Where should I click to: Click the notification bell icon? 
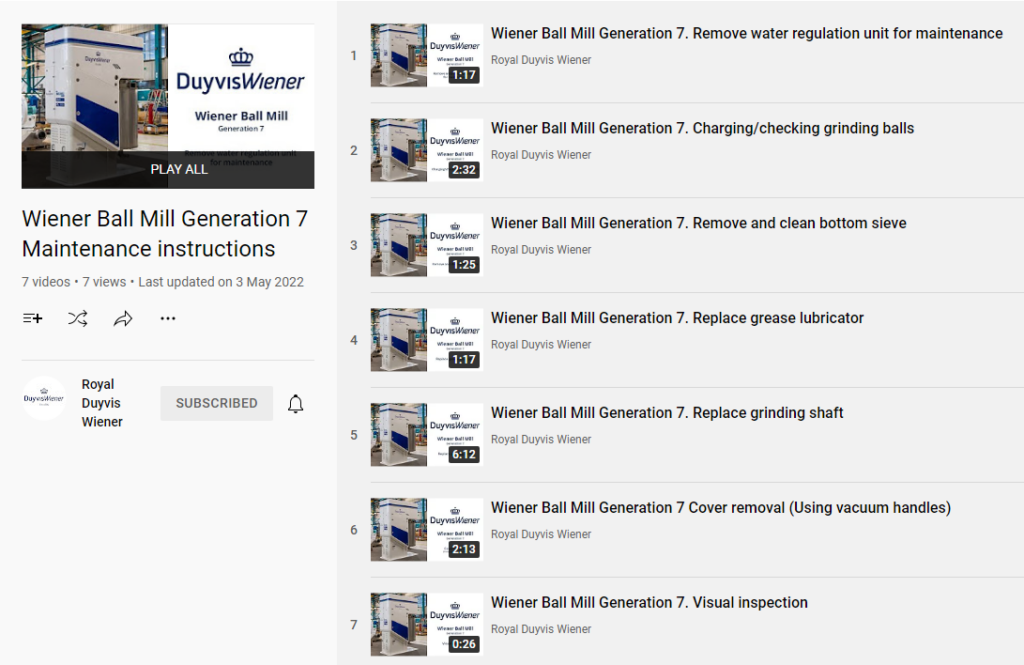296,404
